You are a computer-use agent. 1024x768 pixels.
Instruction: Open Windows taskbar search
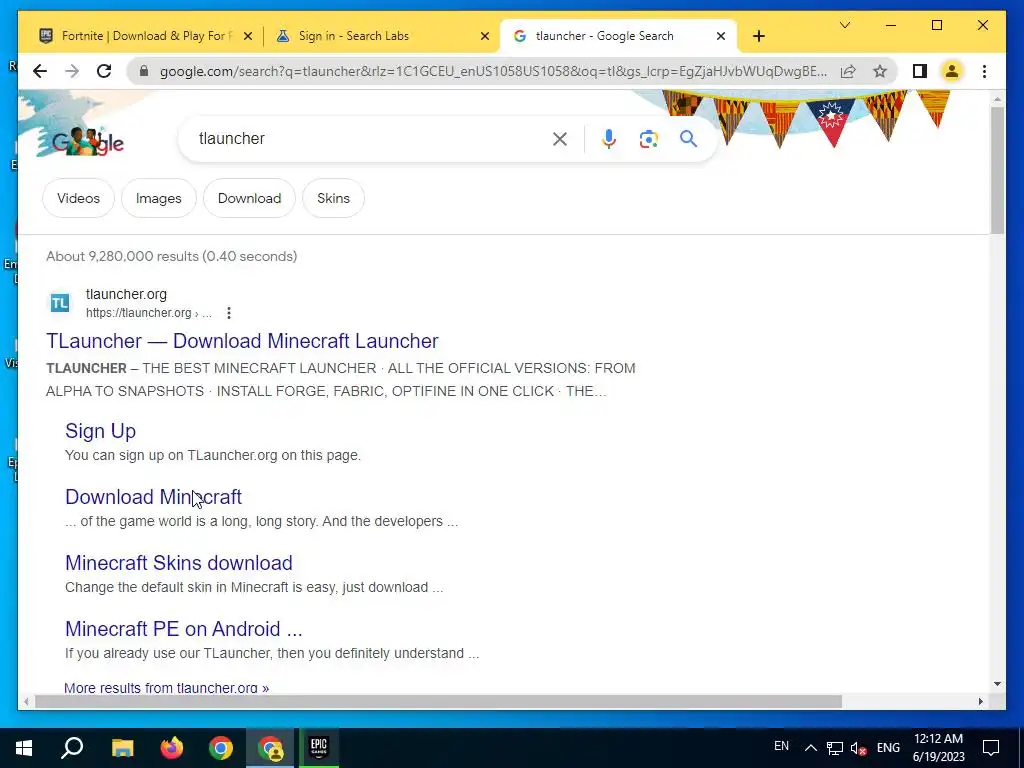coord(72,748)
